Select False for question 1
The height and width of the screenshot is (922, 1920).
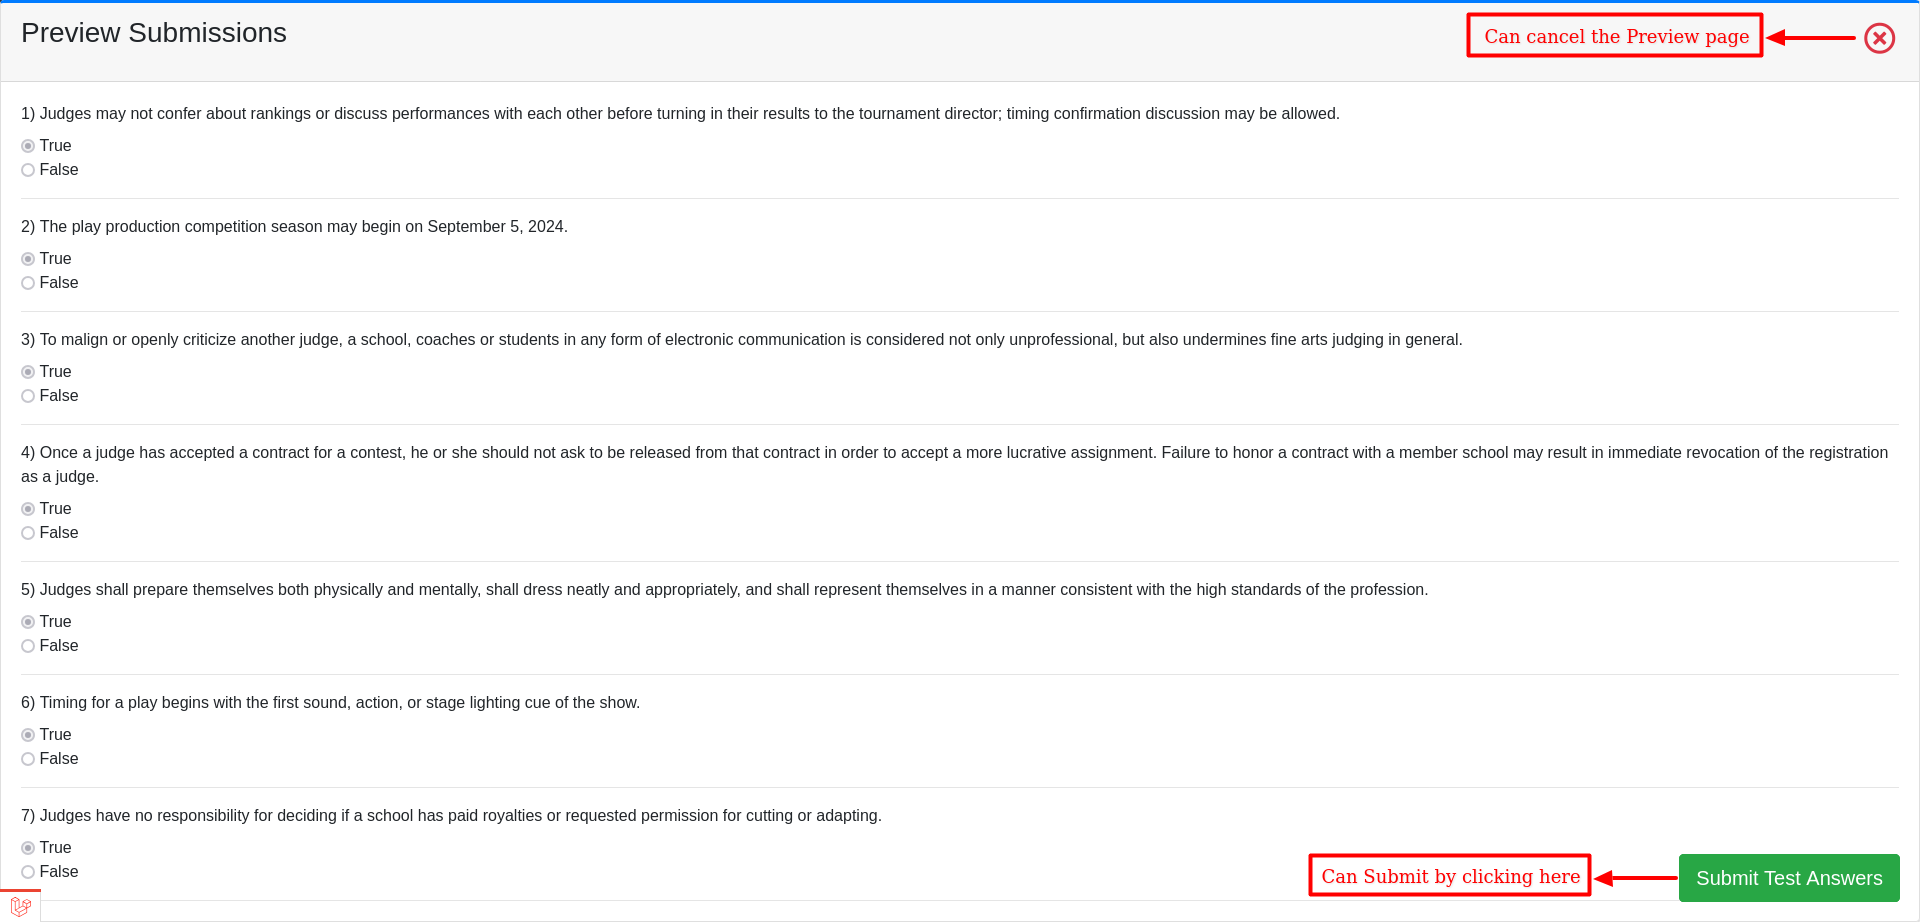click(x=28, y=170)
